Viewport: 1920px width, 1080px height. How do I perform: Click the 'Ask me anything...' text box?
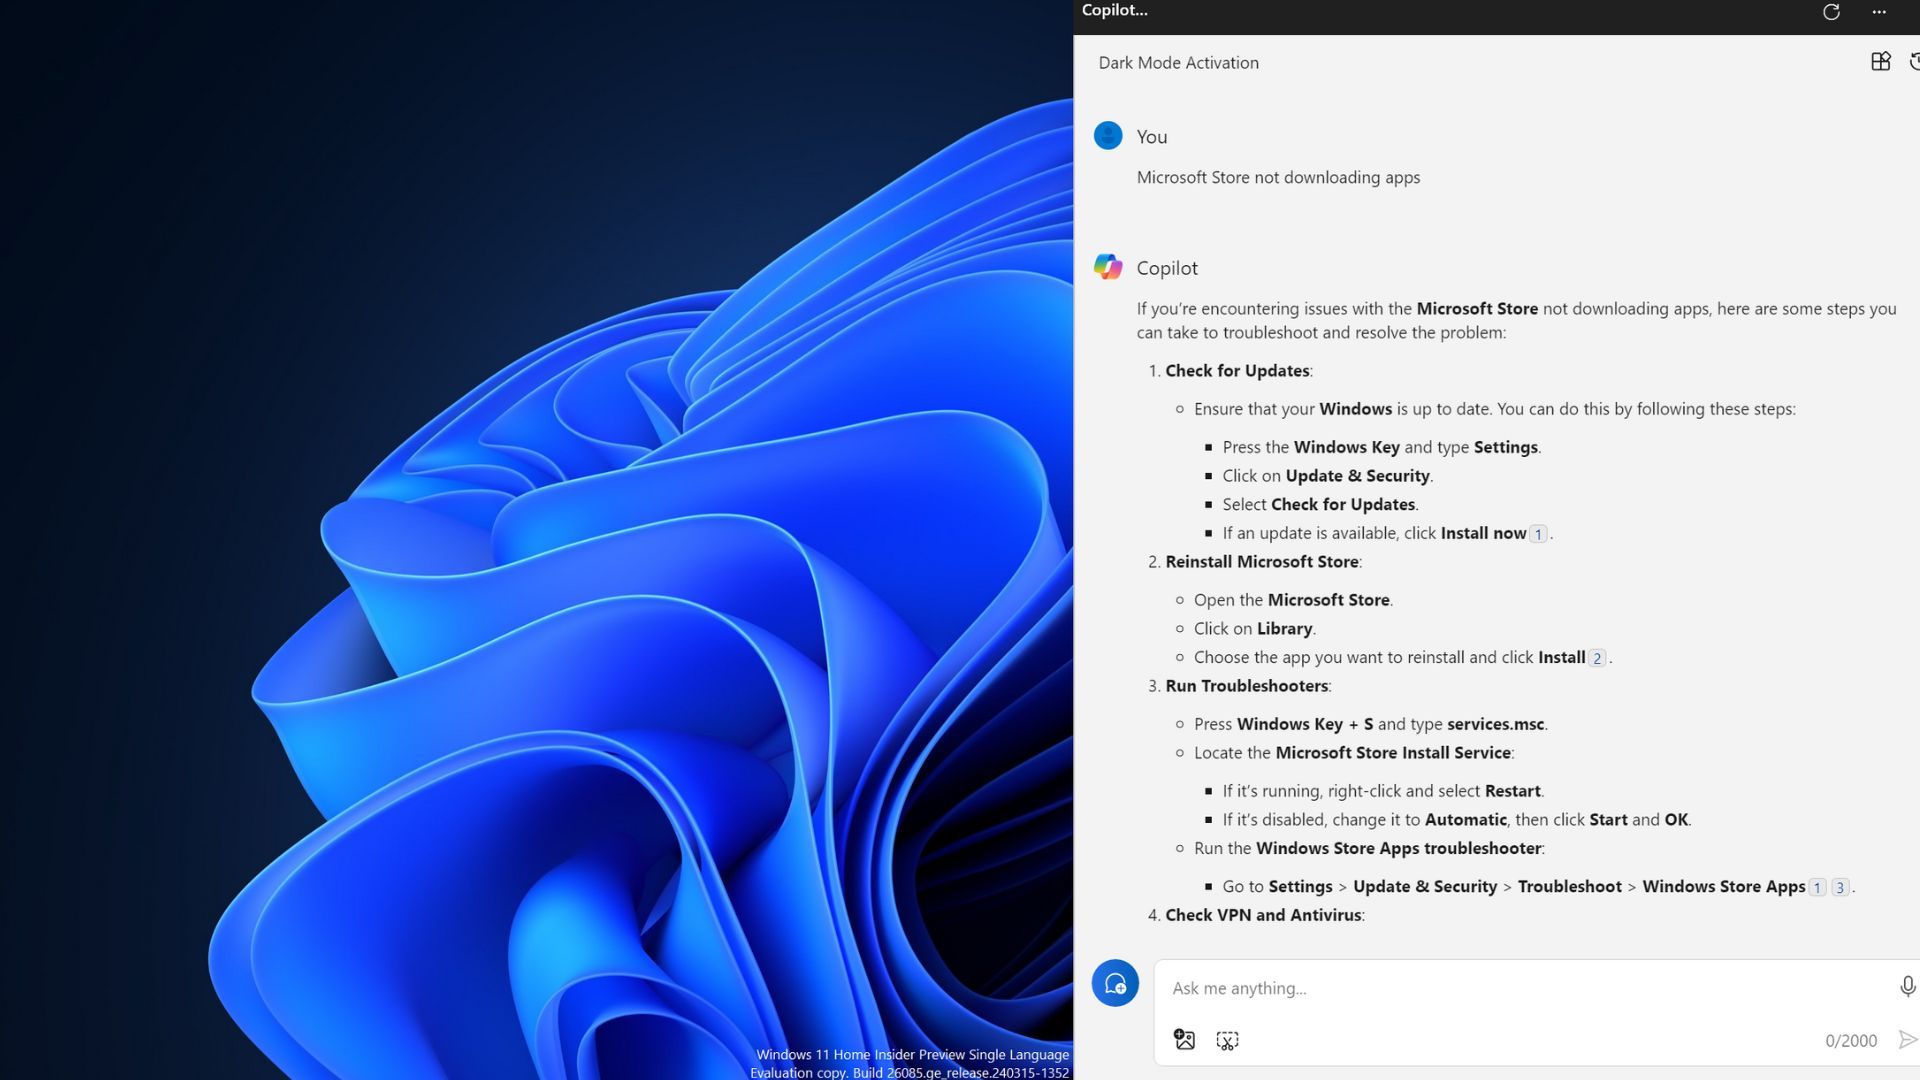coord(1520,988)
